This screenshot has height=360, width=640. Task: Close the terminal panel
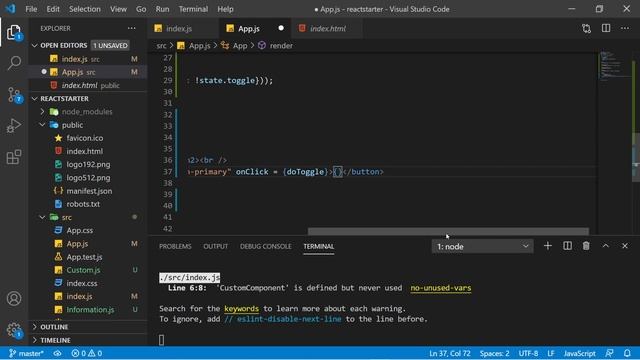pos(624,246)
